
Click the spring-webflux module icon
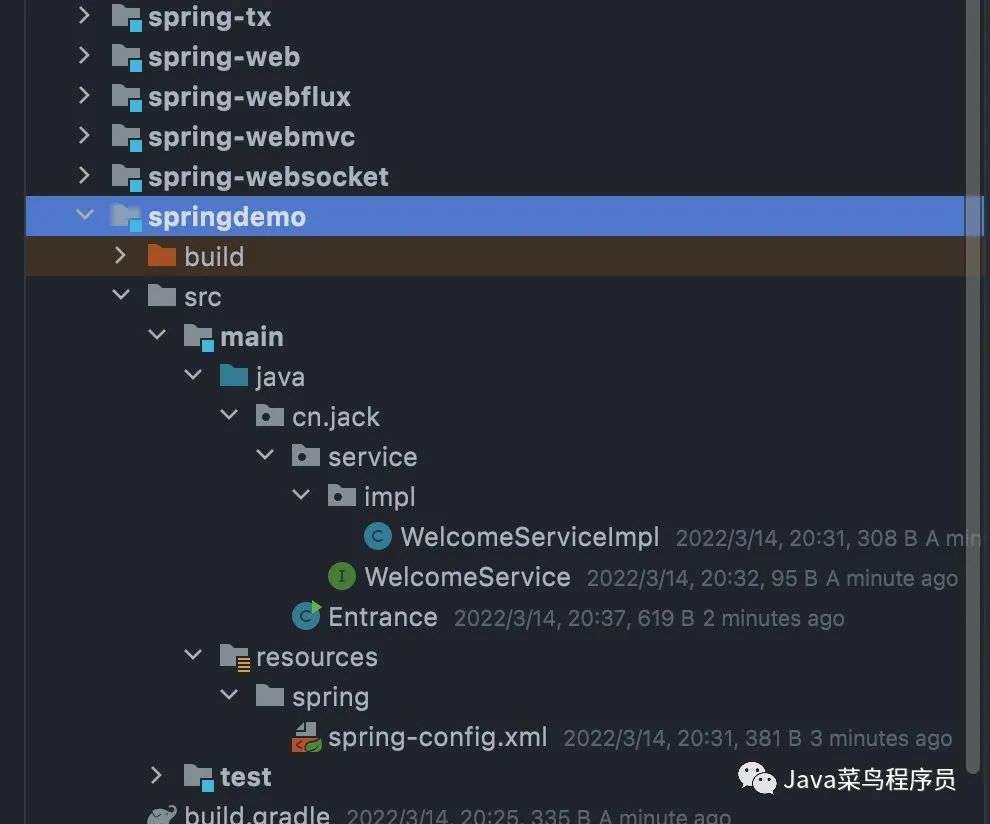pos(126,97)
